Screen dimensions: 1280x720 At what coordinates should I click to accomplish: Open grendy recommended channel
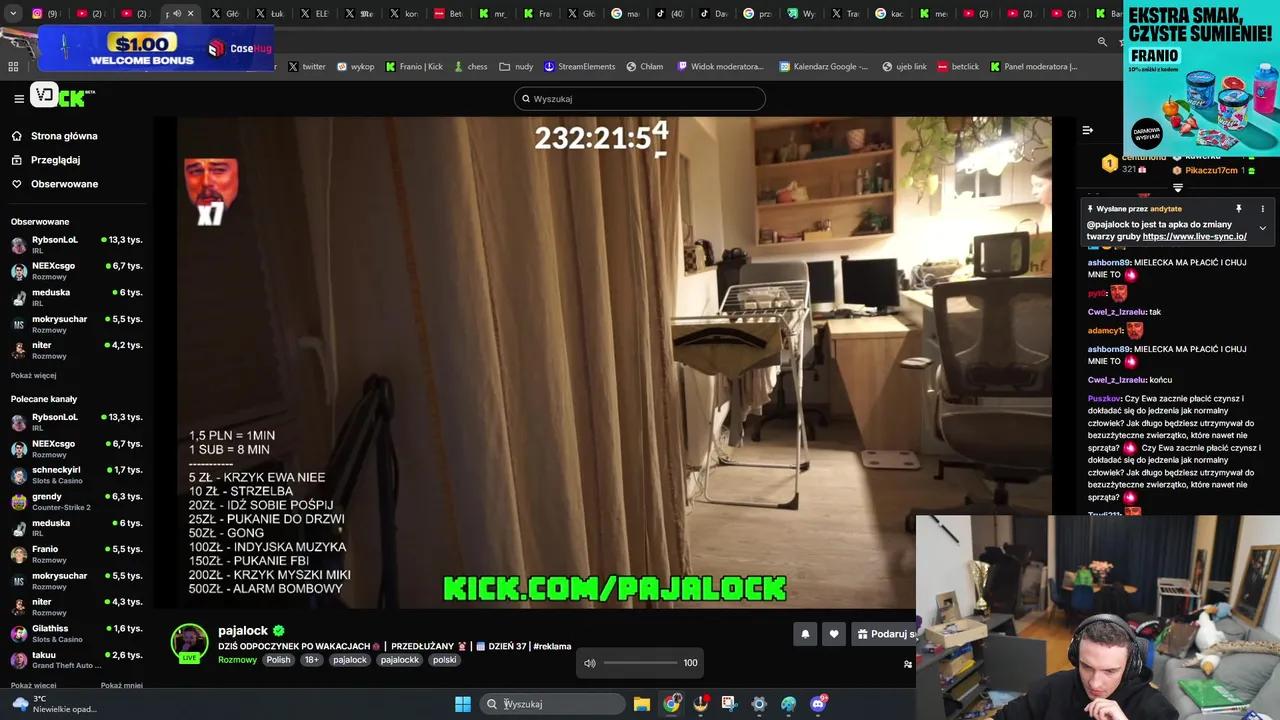pyautogui.click(x=76, y=501)
